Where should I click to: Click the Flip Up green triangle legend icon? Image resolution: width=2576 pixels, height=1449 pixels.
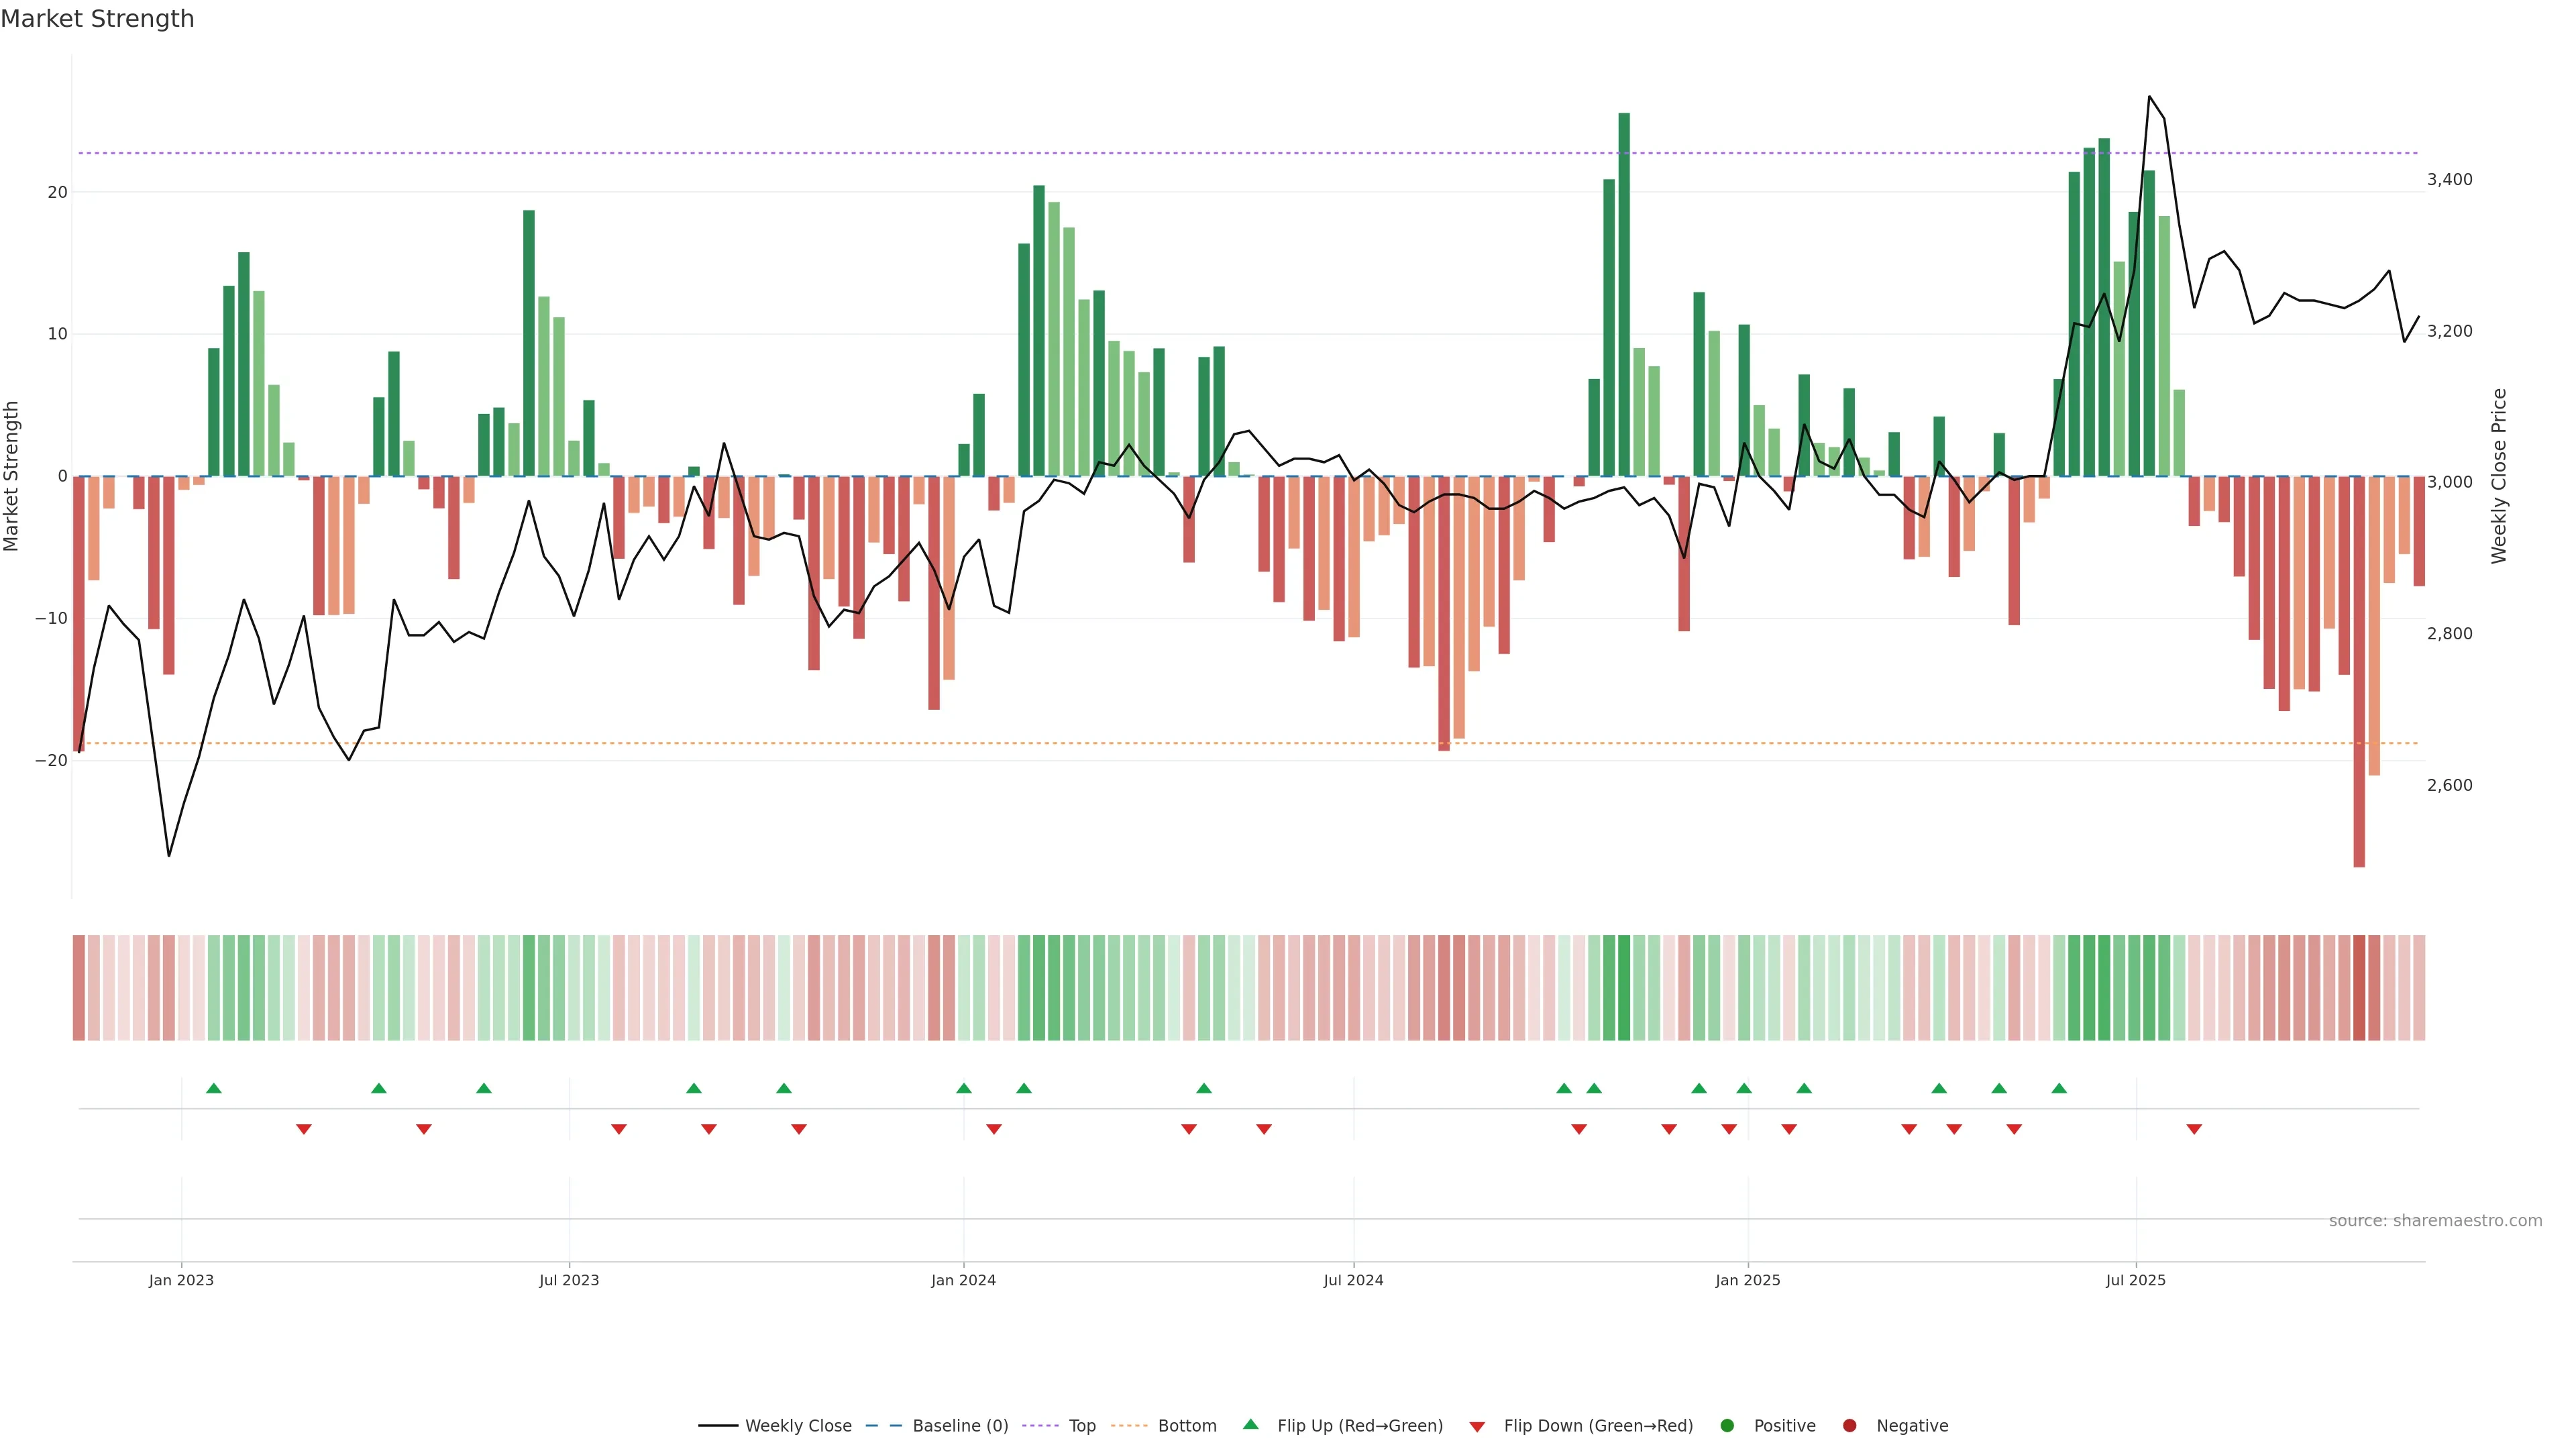(1250, 1424)
